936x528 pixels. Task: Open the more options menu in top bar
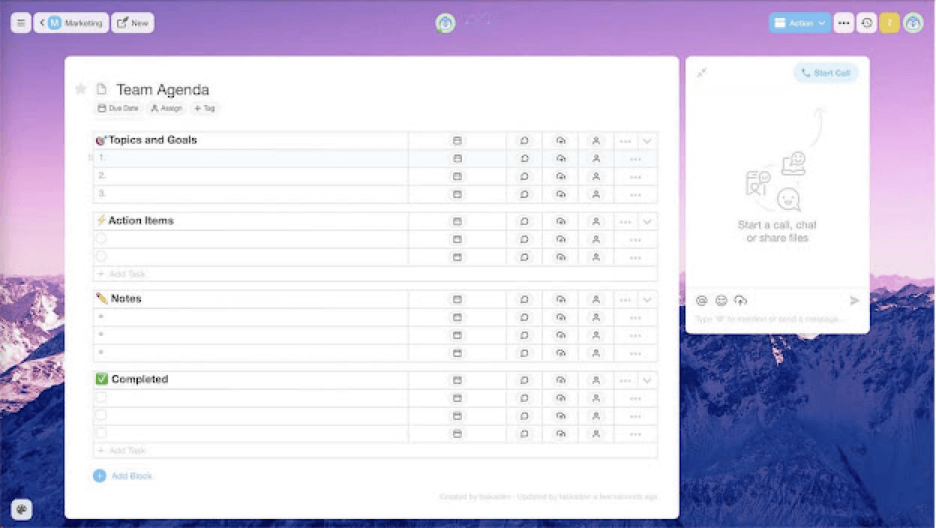[844, 22]
